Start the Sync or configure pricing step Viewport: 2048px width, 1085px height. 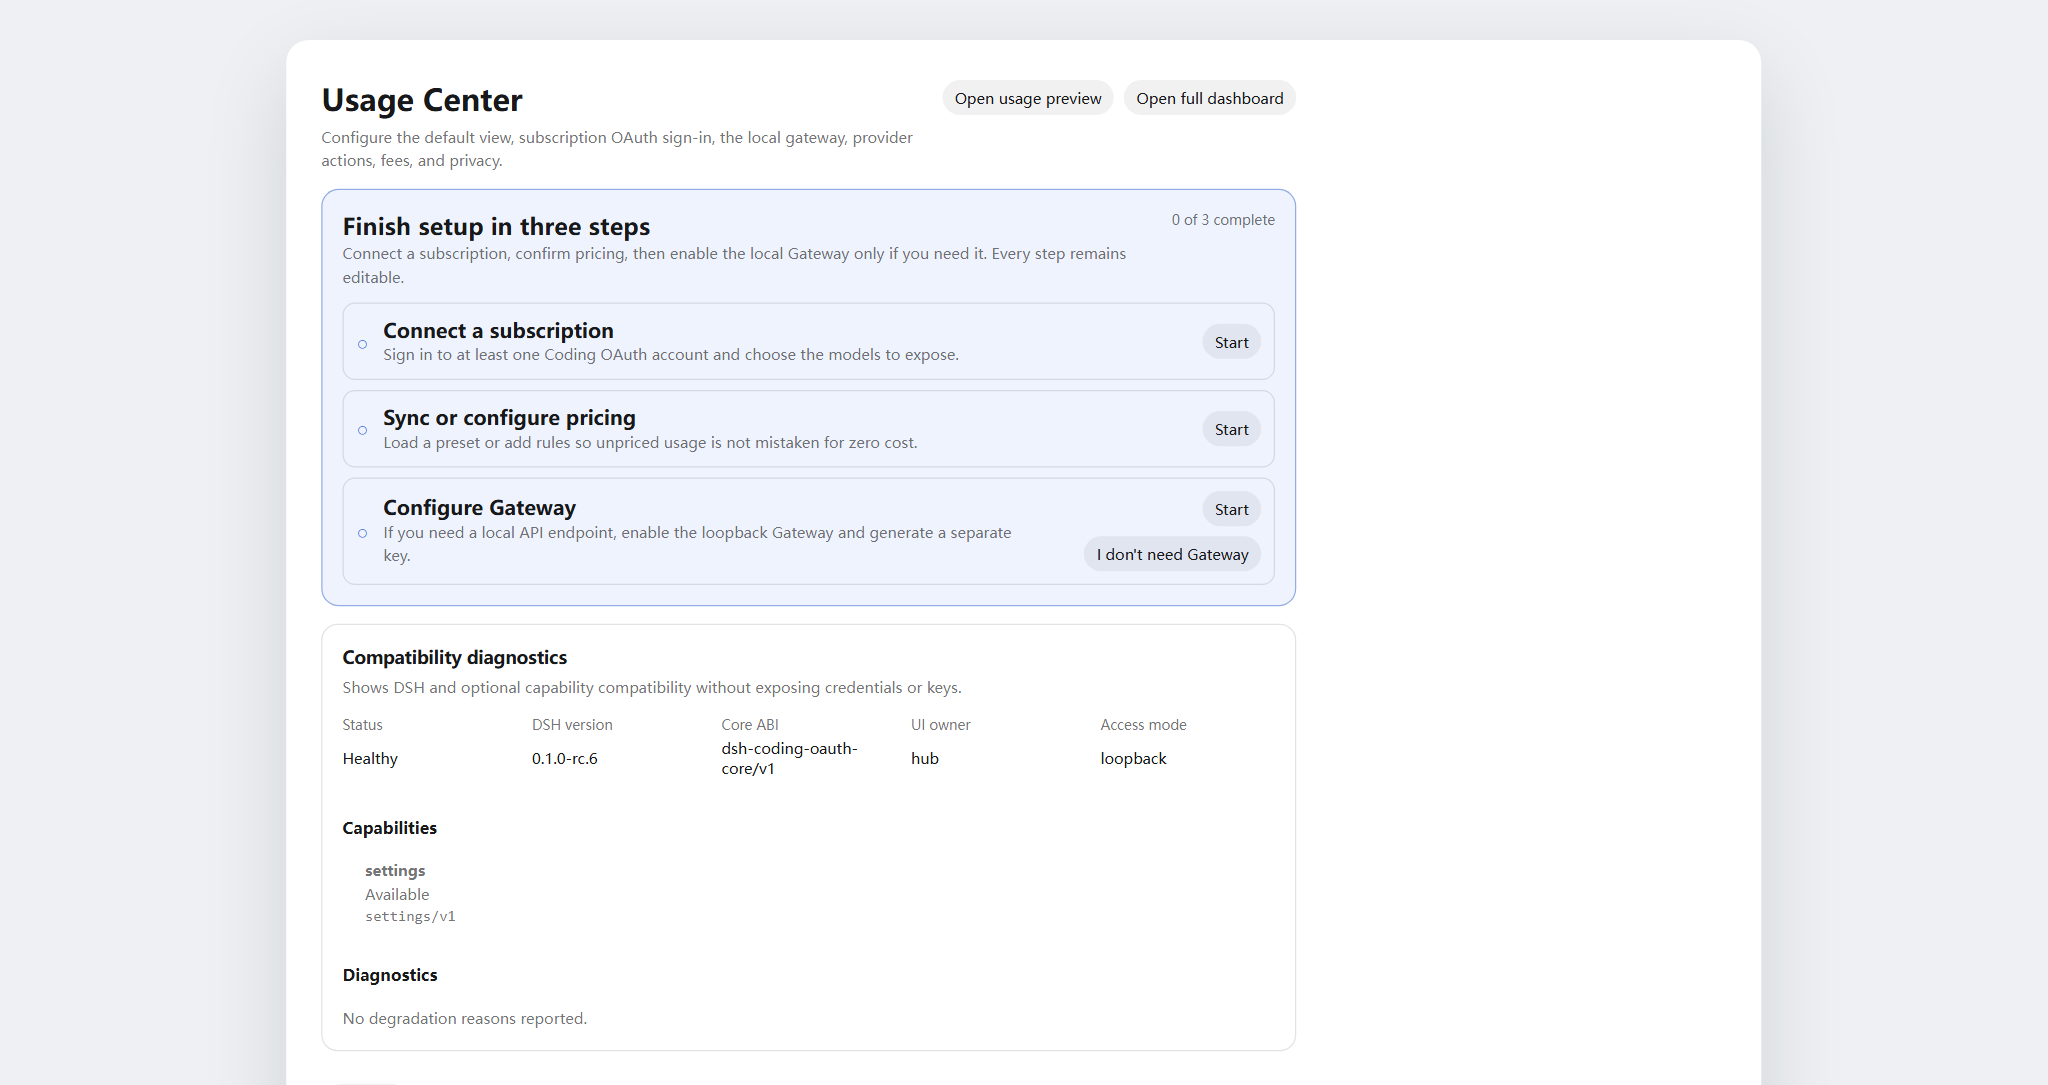(1231, 429)
